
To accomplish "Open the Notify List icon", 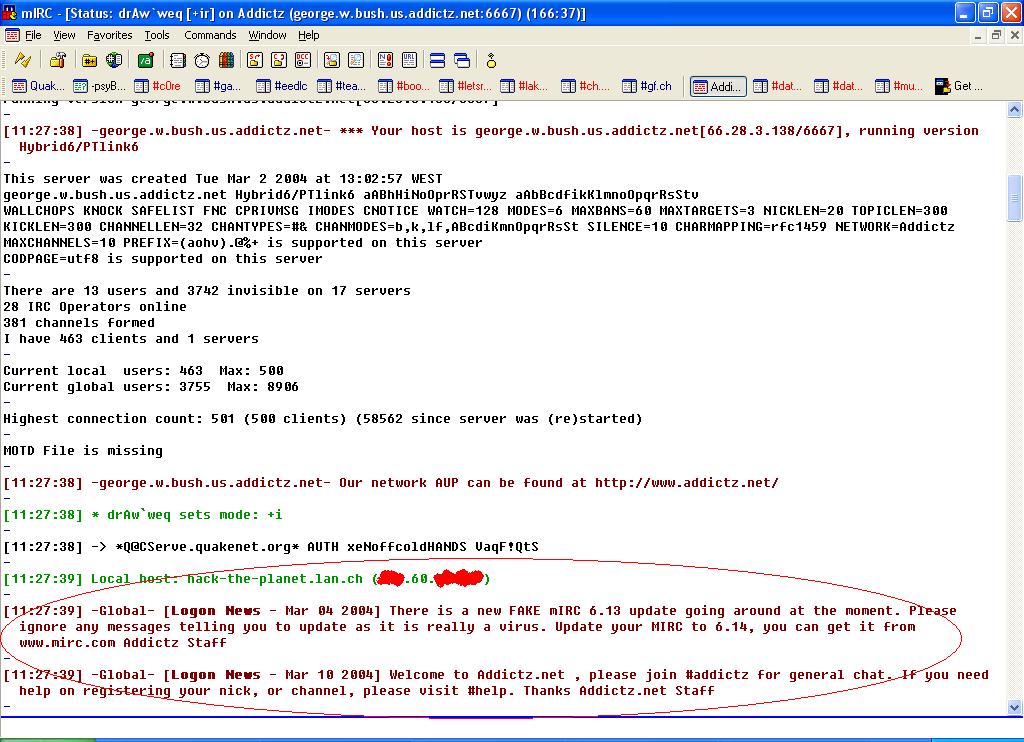I will coord(385,61).
